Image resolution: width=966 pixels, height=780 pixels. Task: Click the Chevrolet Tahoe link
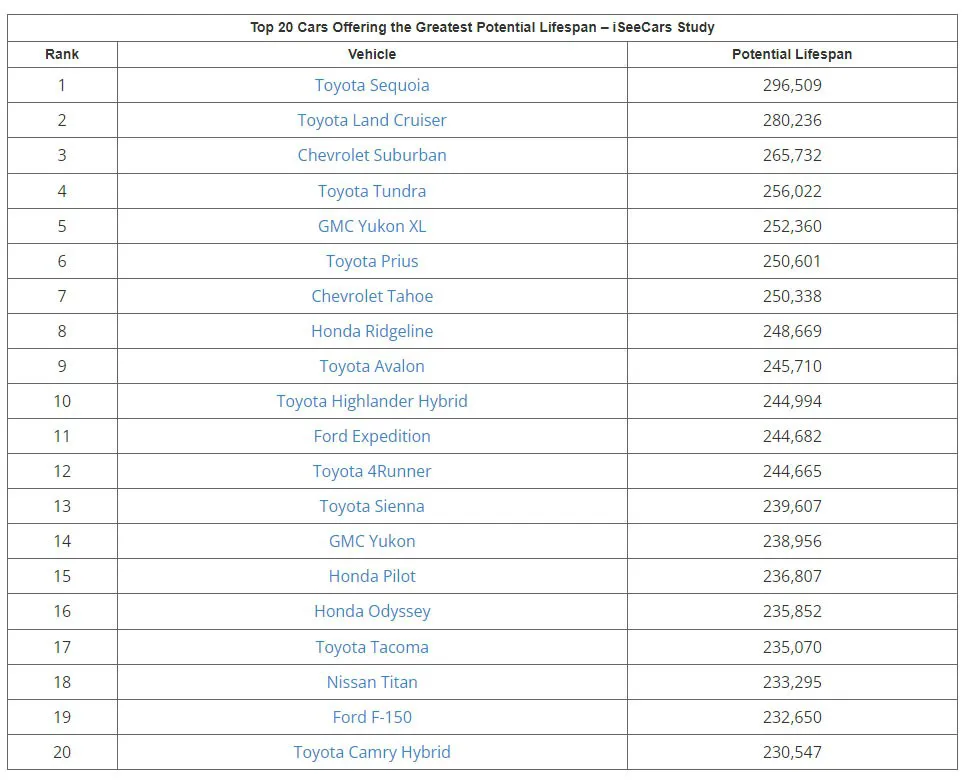coord(372,296)
